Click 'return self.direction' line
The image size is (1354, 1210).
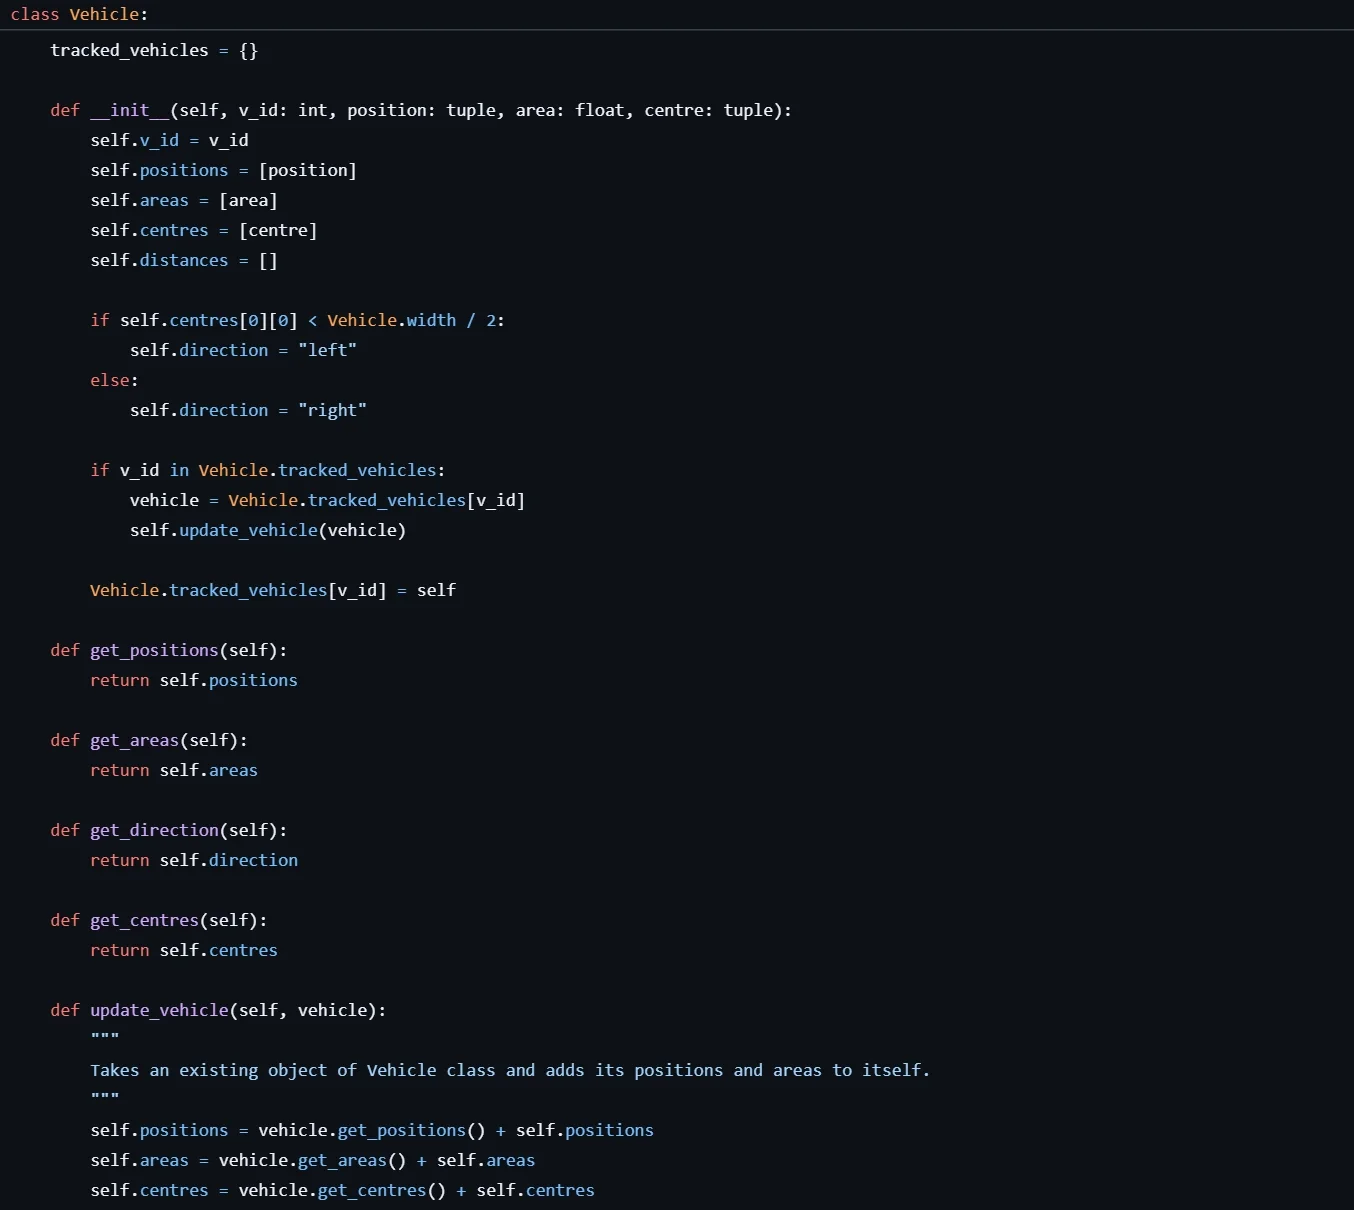pyautogui.click(x=194, y=860)
